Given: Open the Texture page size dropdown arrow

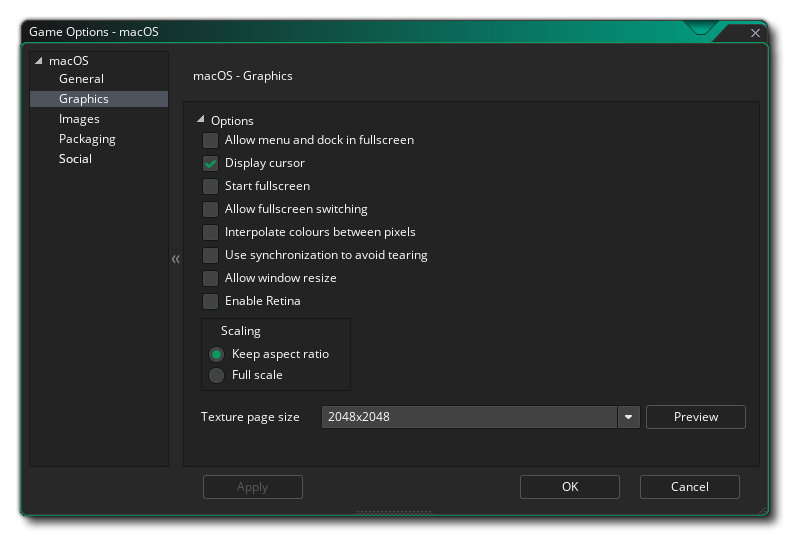Looking at the screenshot, I should (x=628, y=417).
